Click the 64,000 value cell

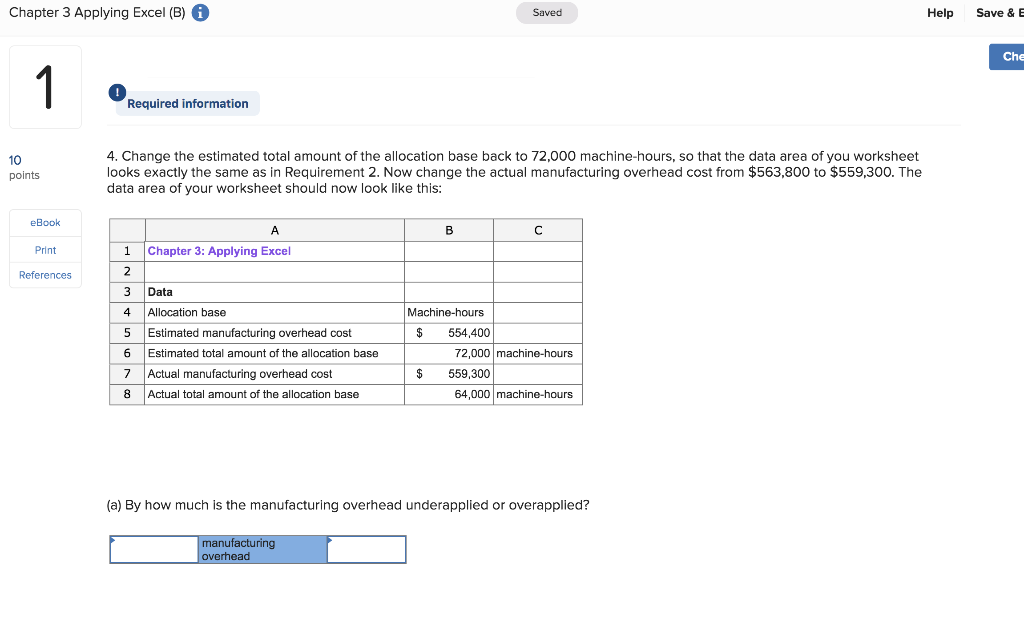pos(449,395)
